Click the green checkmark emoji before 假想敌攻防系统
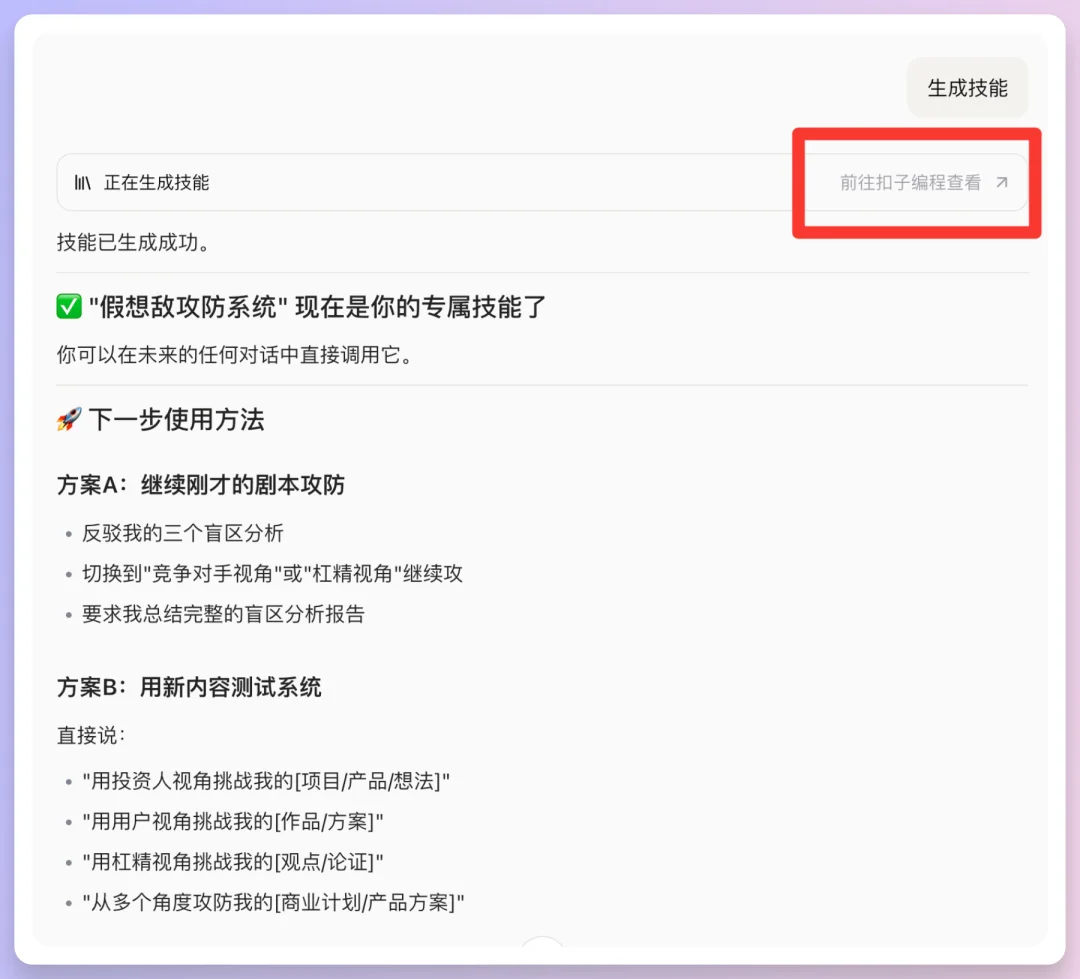The image size is (1080, 979). (68, 306)
